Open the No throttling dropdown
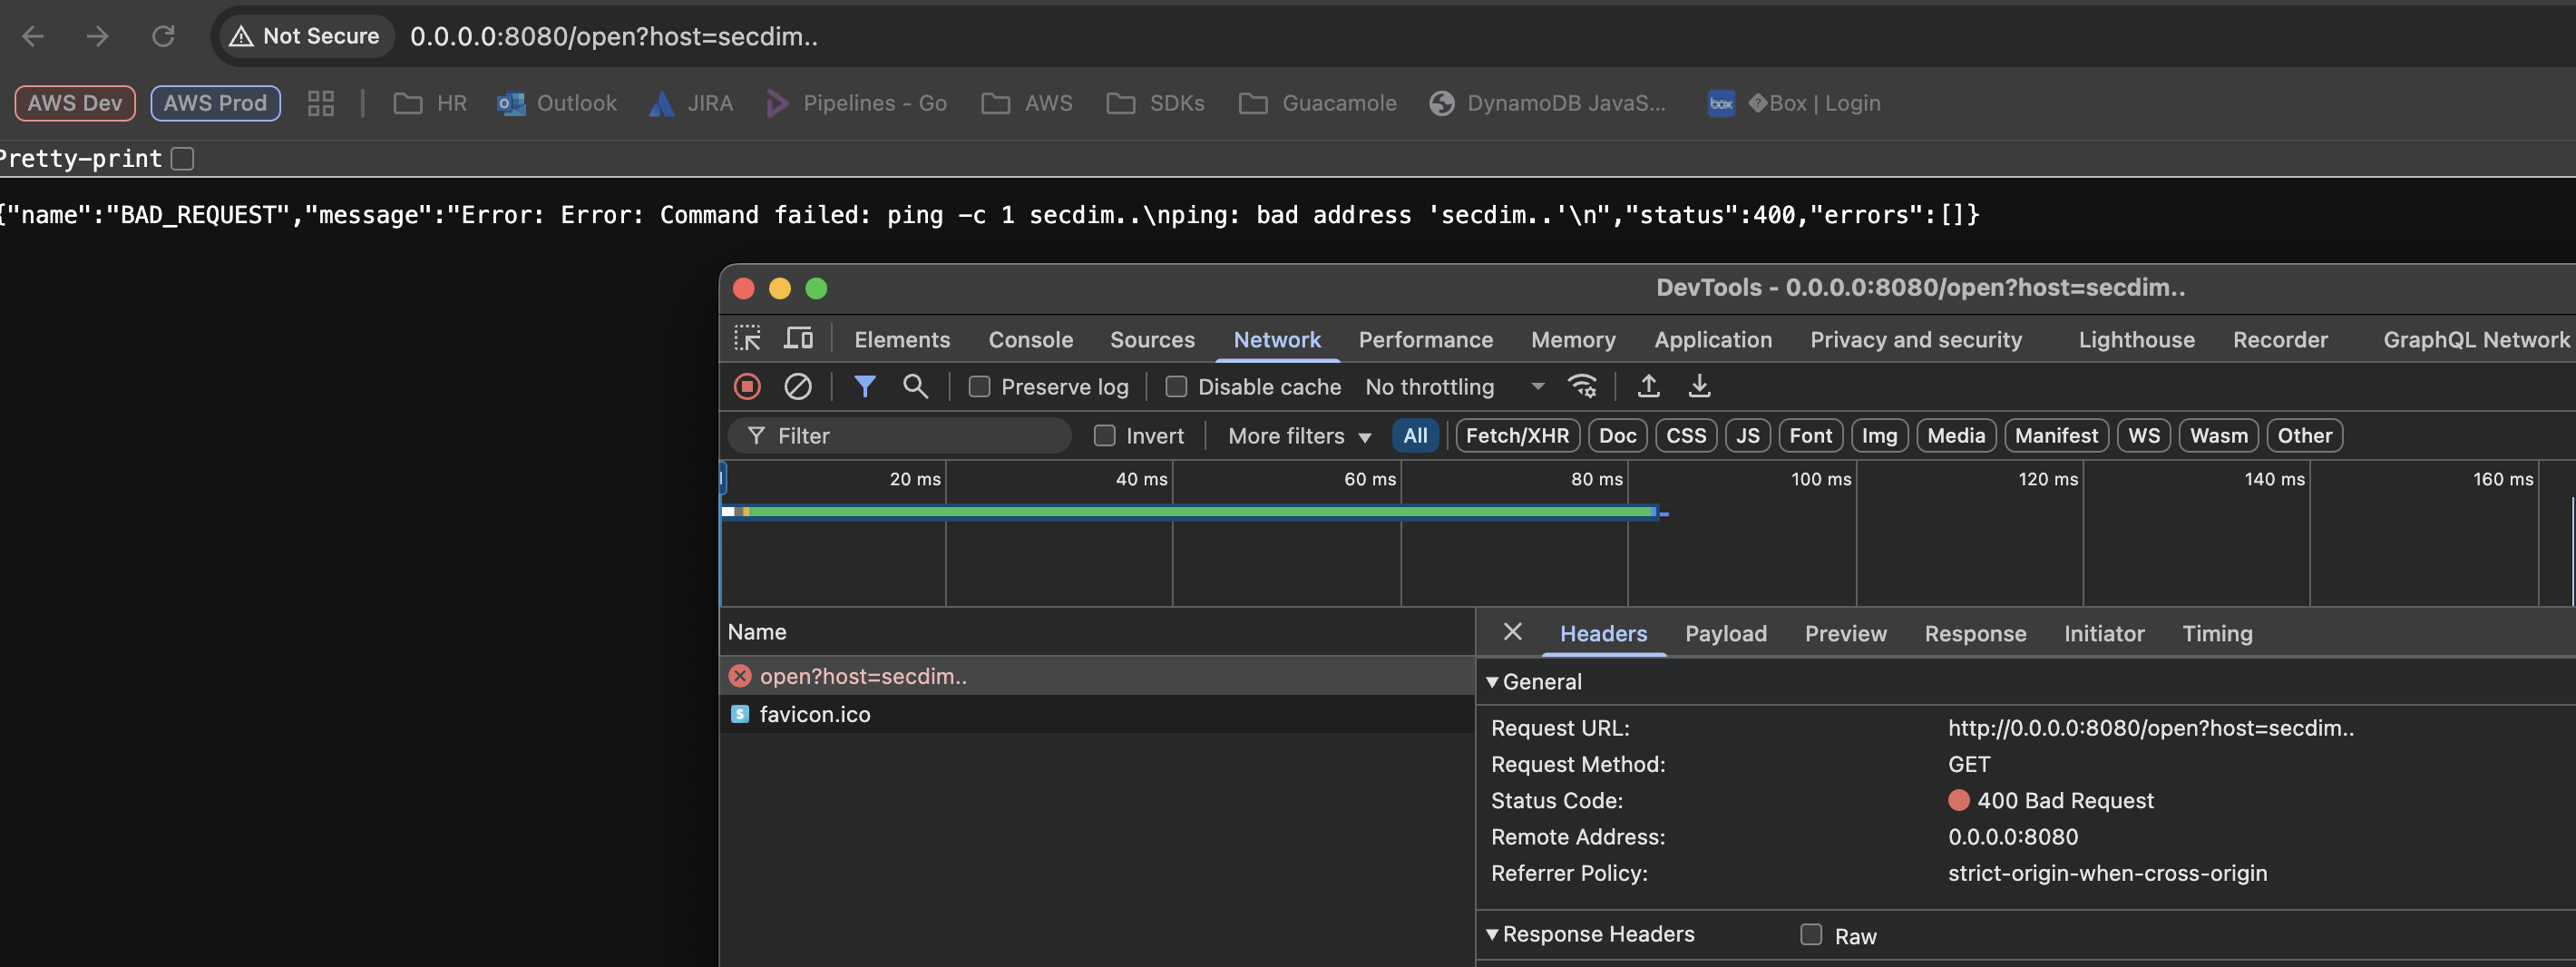The height and width of the screenshot is (967, 2576). [1455, 387]
